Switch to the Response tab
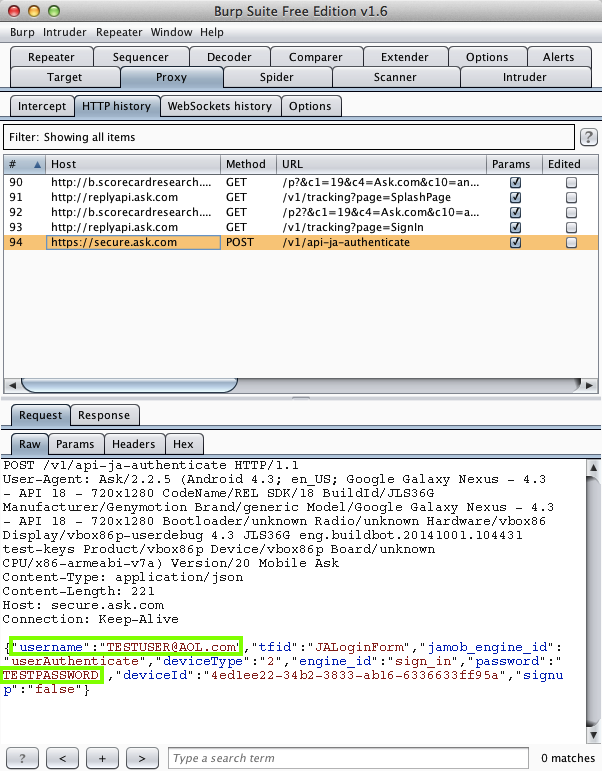This screenshot has width=602, height=771. click(x=104, y=415)
